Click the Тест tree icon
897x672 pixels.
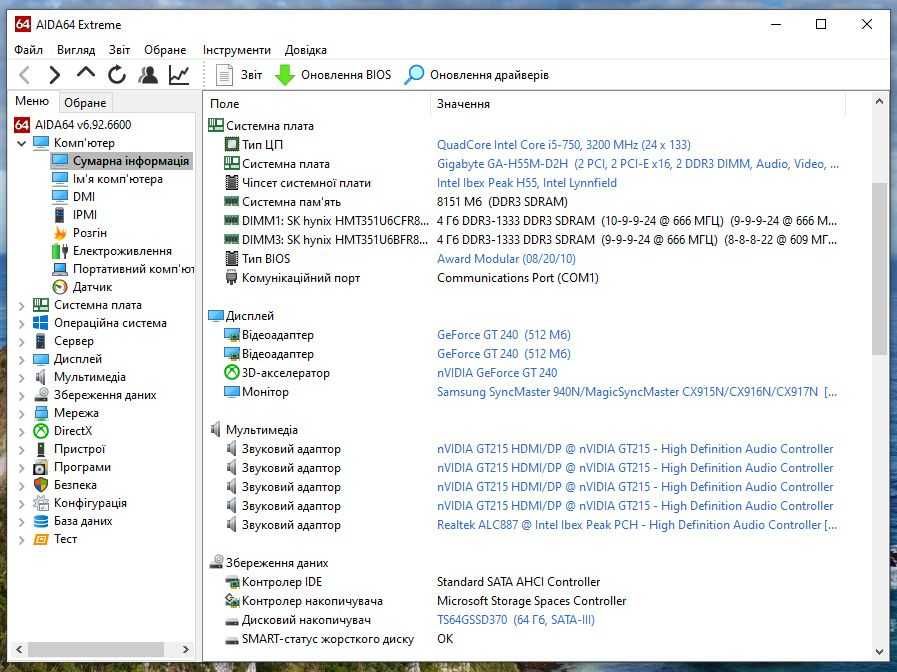tap(41, 539)
